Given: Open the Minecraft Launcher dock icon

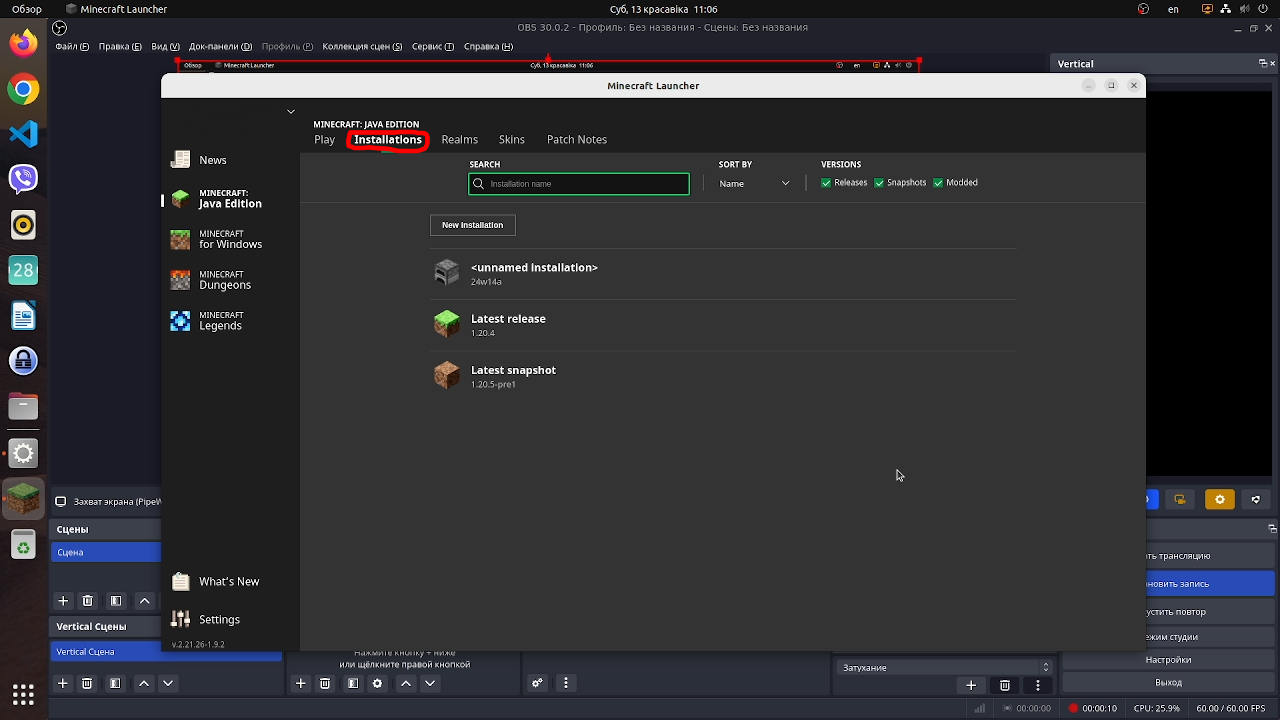Looking at the screenshot, I should [23, 498].
